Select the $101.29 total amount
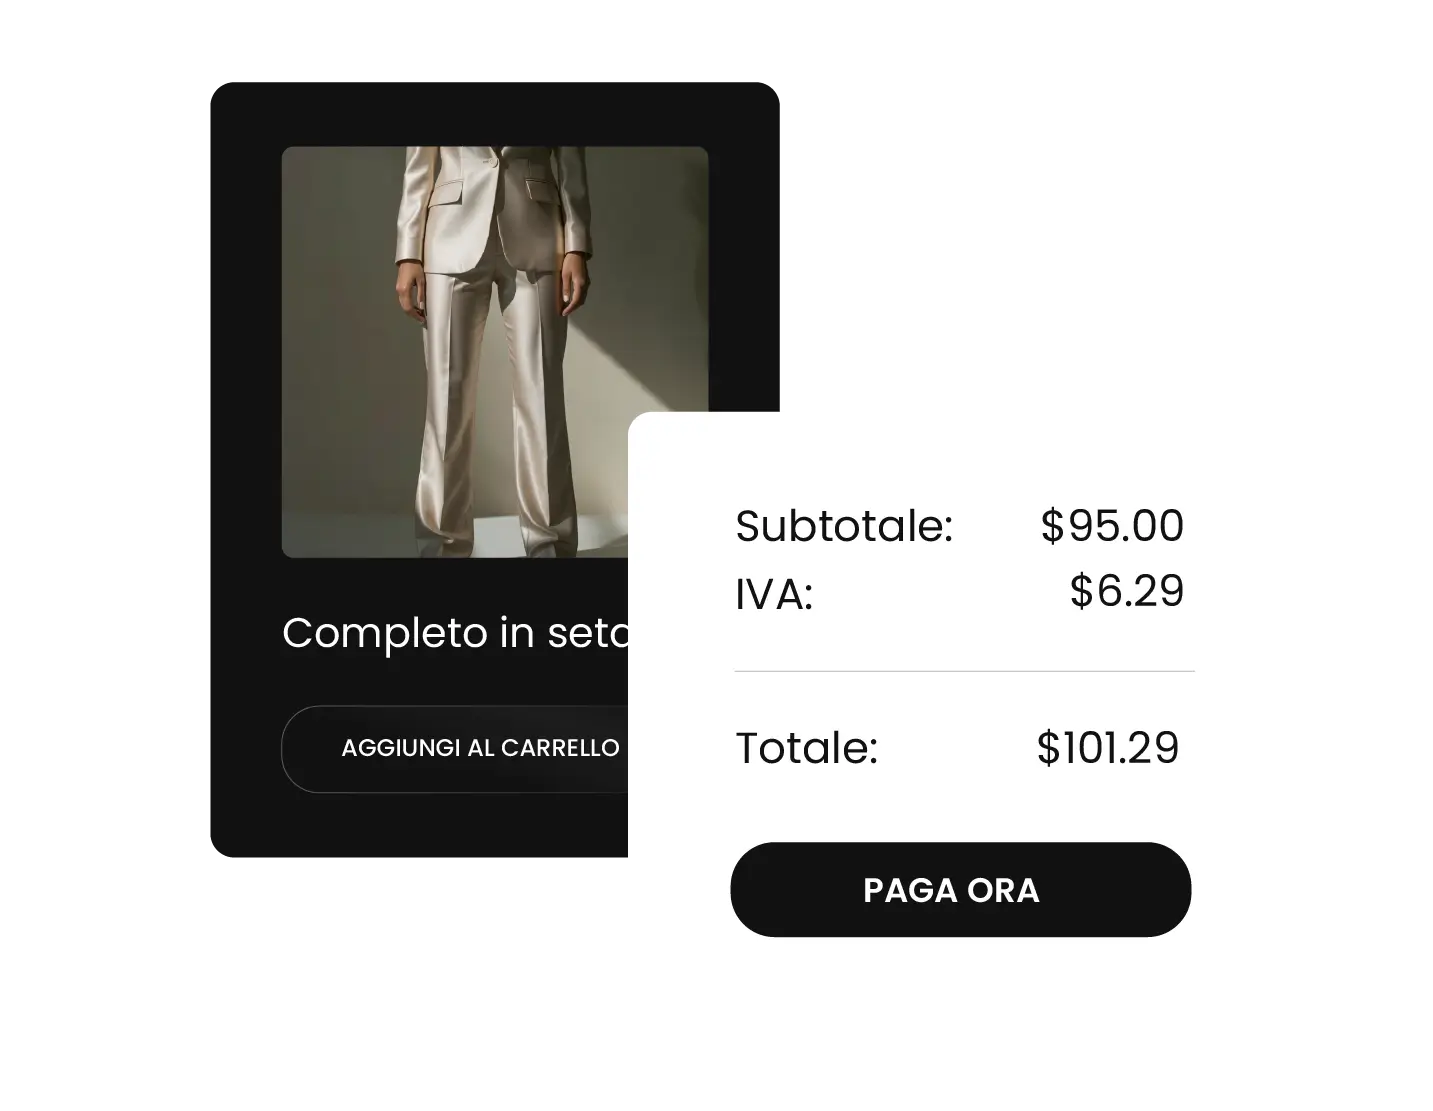Viewport: 1433px width, 1111px height. [1108, 748]
